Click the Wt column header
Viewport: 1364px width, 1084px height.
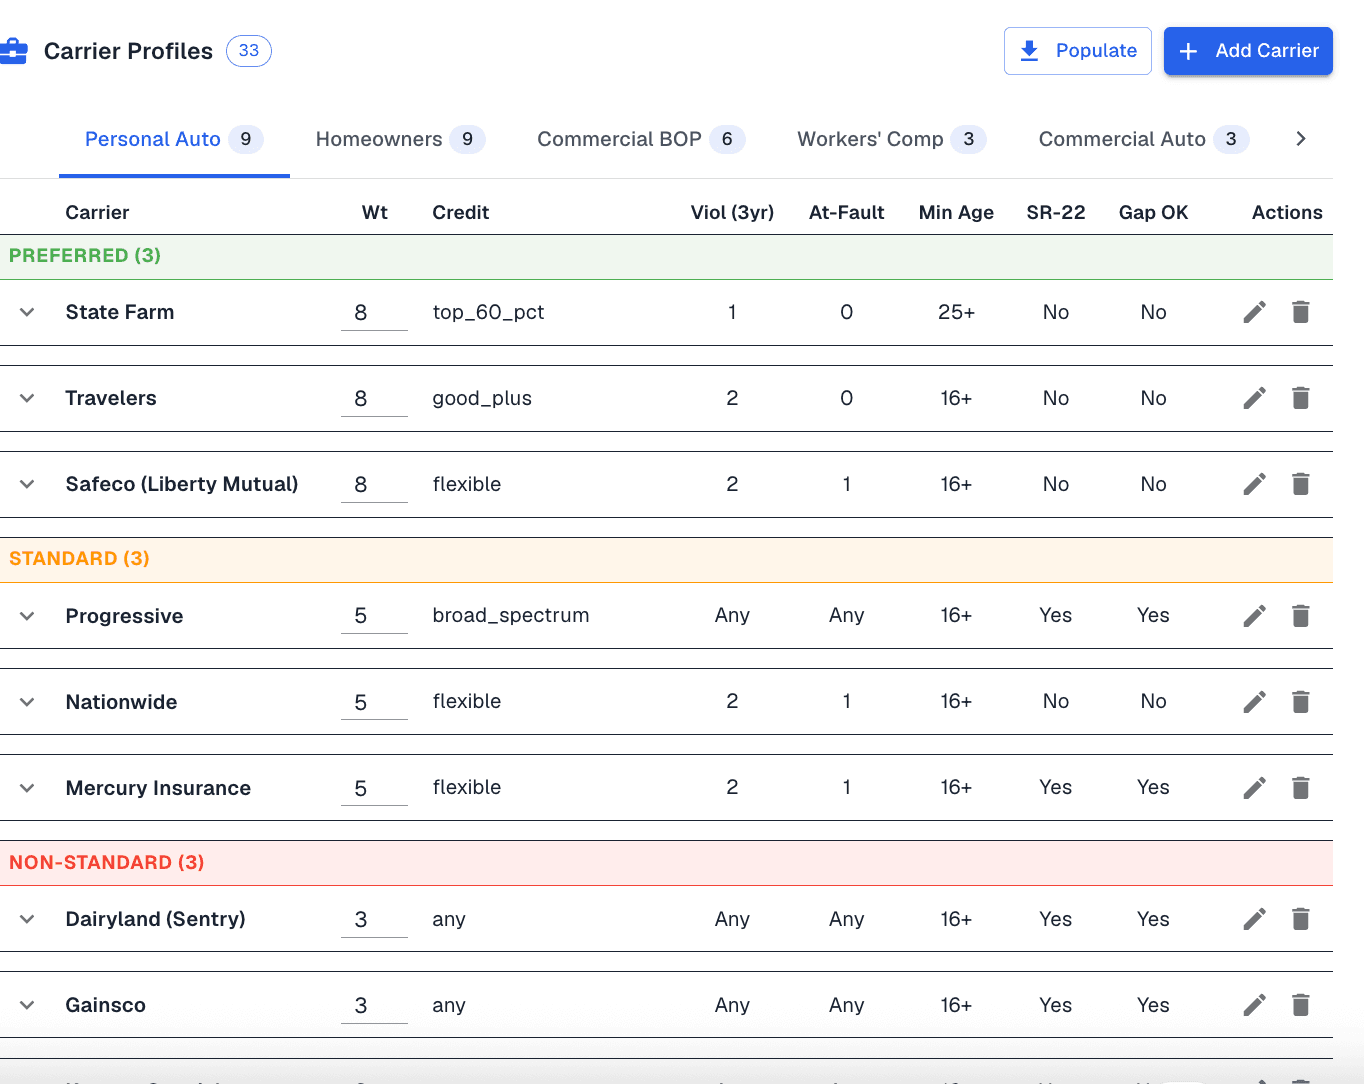click(375, 212)
